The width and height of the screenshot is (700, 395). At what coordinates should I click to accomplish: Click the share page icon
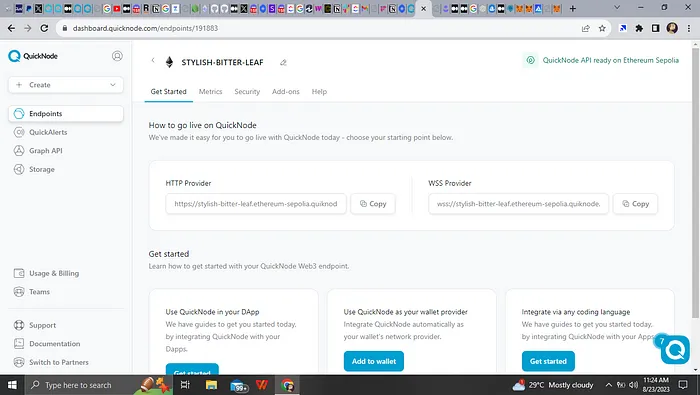point(585,28)
